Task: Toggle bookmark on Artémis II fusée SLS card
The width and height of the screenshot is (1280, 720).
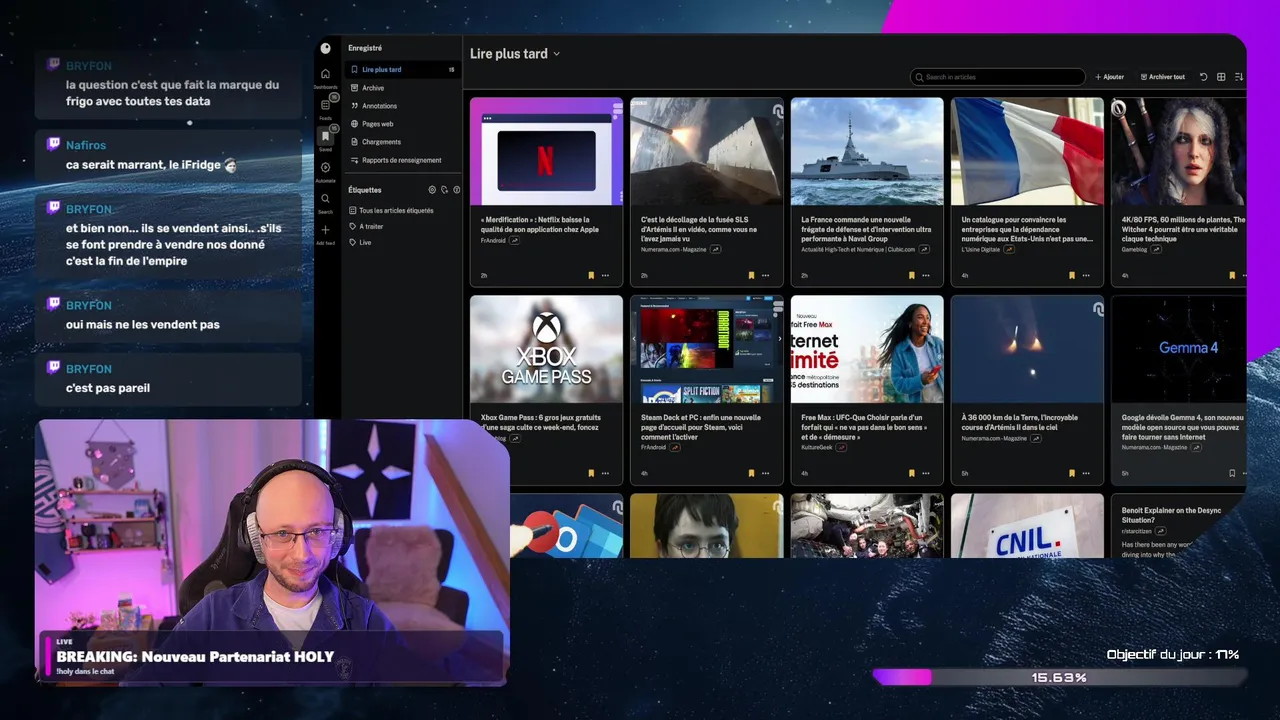Action: click(x=751, y=275)
